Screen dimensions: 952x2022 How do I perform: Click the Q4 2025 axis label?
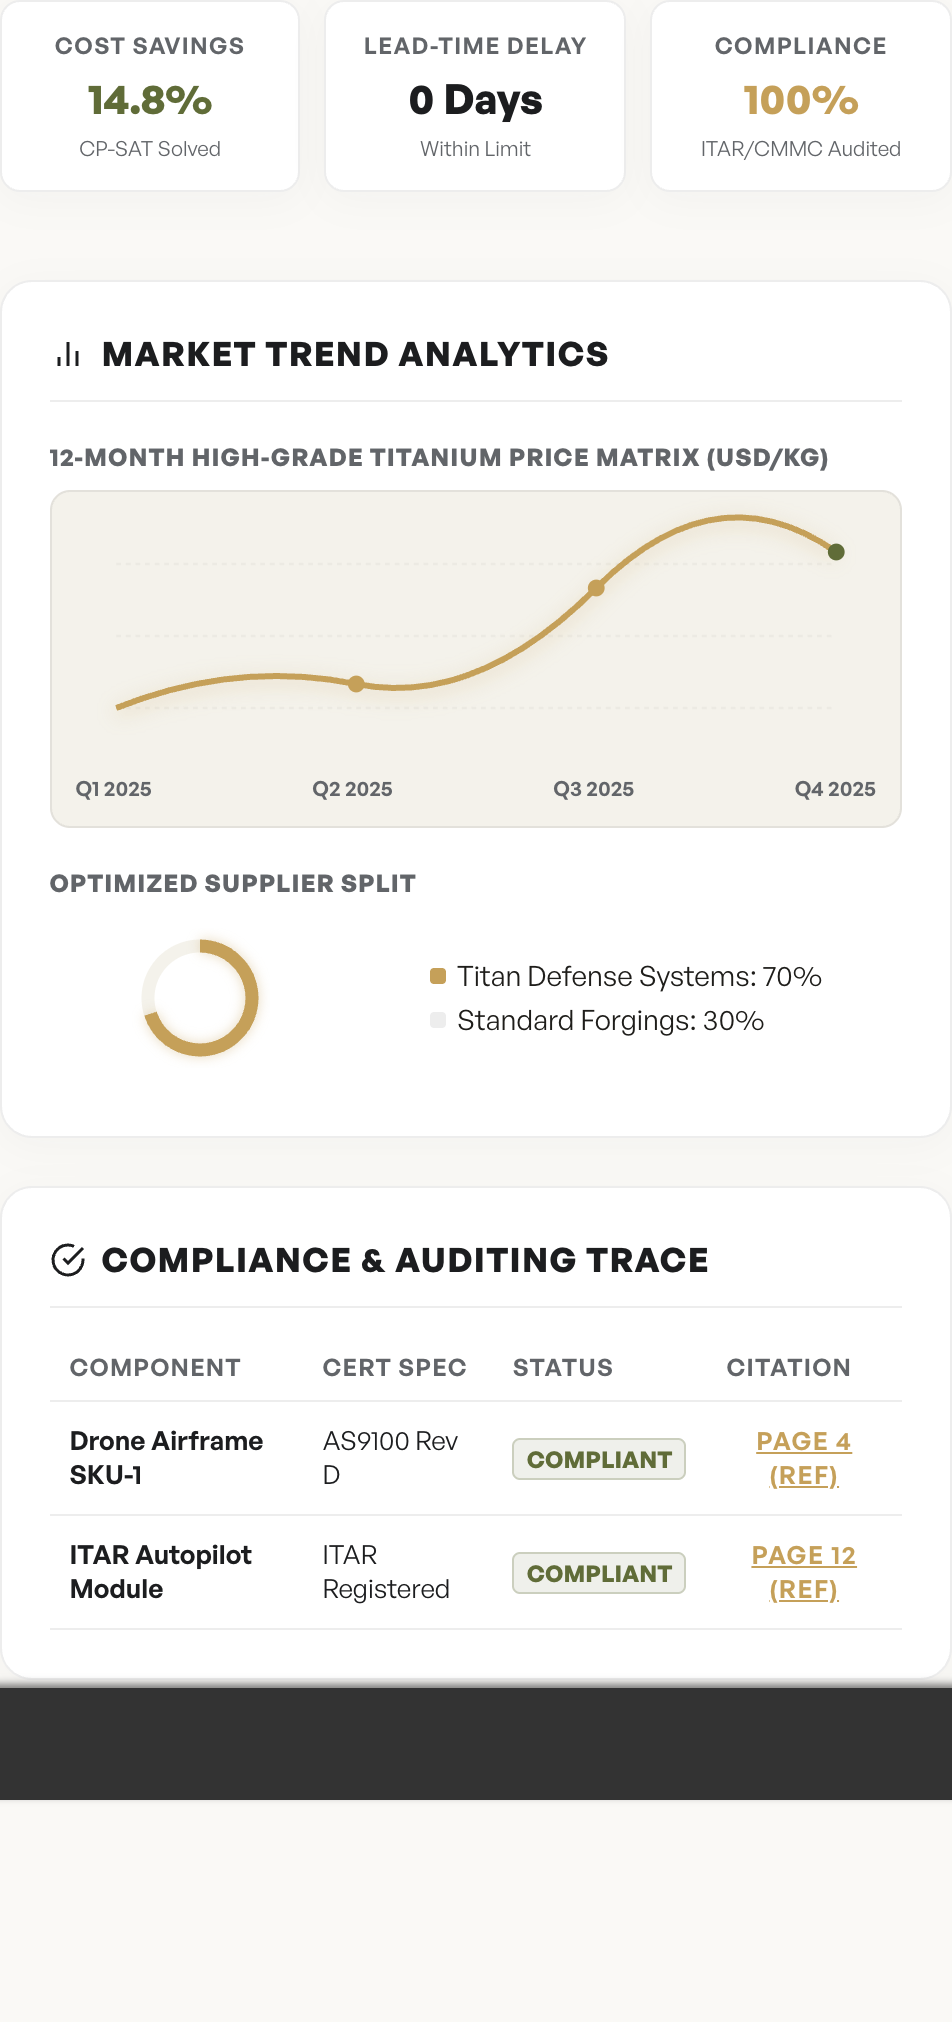835,789
